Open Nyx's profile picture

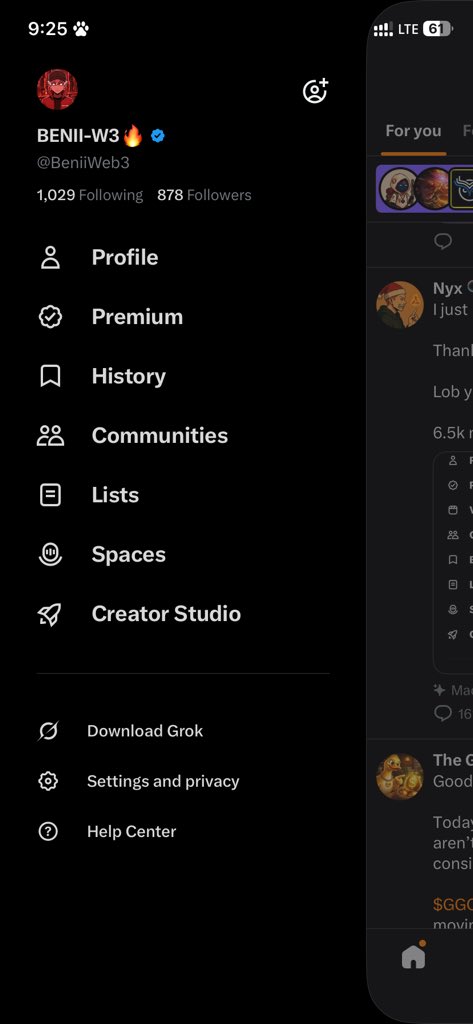400,304
